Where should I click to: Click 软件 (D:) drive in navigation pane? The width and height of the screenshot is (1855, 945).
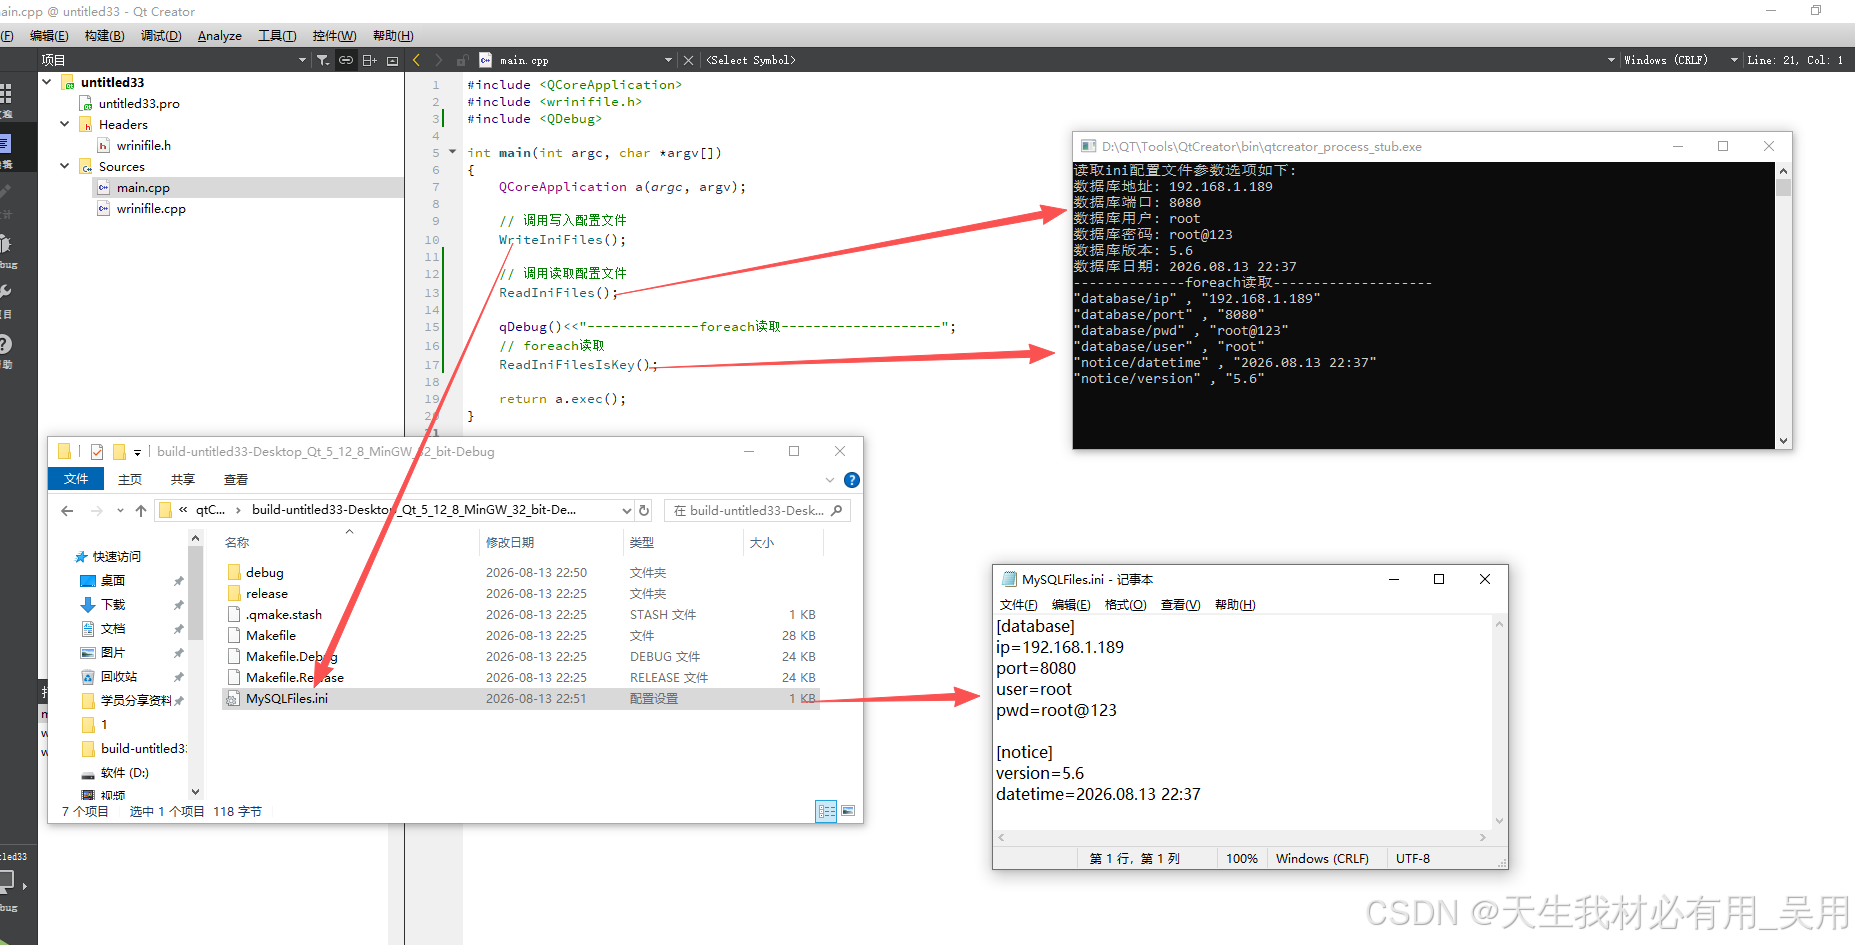pos(125,772)
